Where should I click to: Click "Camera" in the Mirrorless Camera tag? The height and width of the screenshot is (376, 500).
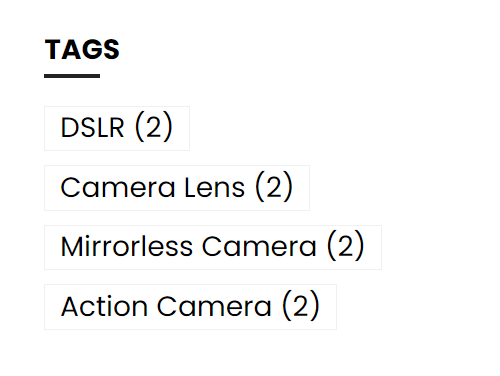click(x=259, y=247)
